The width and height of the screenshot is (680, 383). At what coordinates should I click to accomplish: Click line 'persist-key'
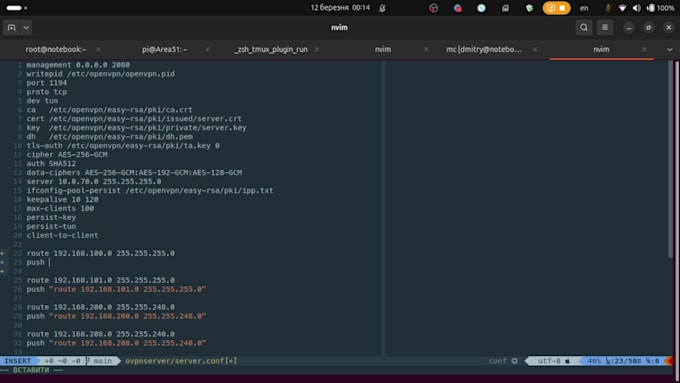pyautogui.click(x=51, y=217)
